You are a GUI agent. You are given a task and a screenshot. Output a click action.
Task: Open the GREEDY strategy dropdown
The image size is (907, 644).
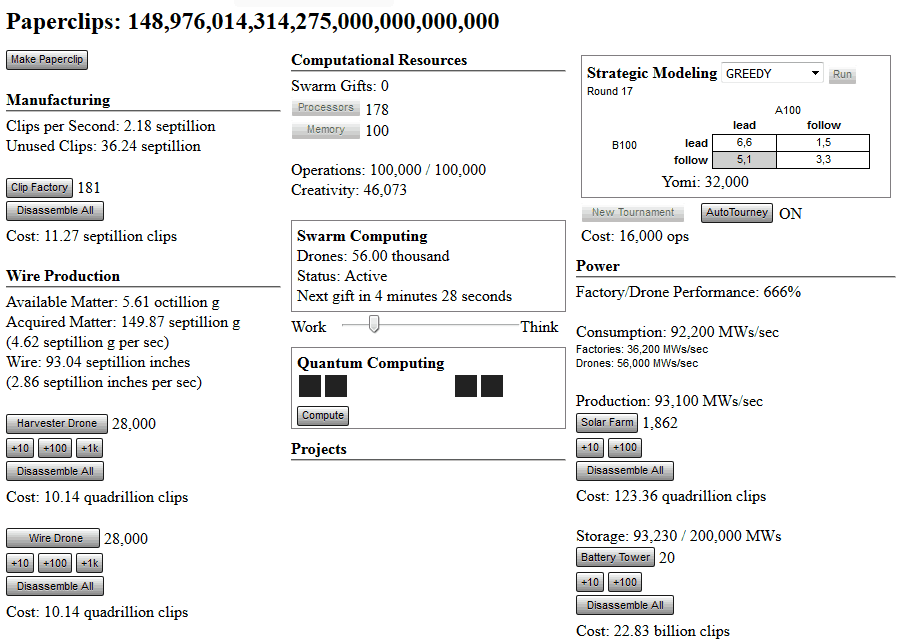(772, 74)
